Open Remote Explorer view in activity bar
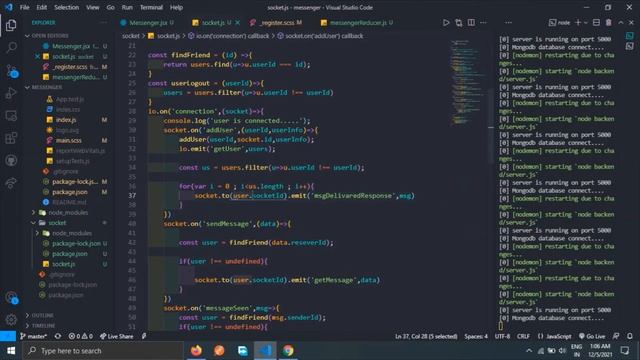 (x=11, y=116)
